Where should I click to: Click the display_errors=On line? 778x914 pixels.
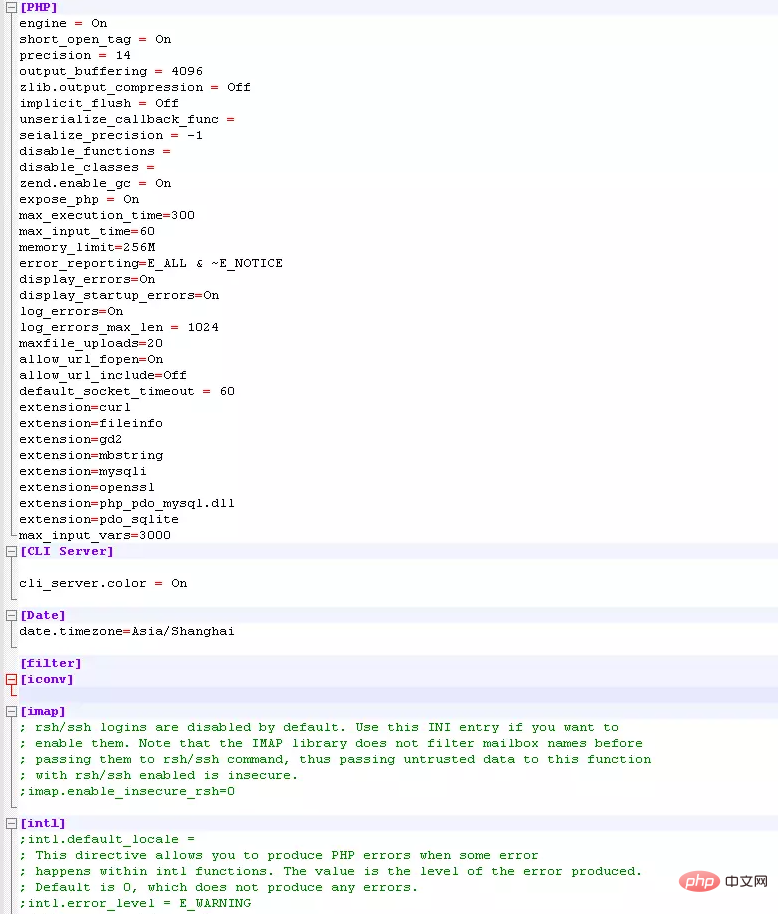point(87,279)
